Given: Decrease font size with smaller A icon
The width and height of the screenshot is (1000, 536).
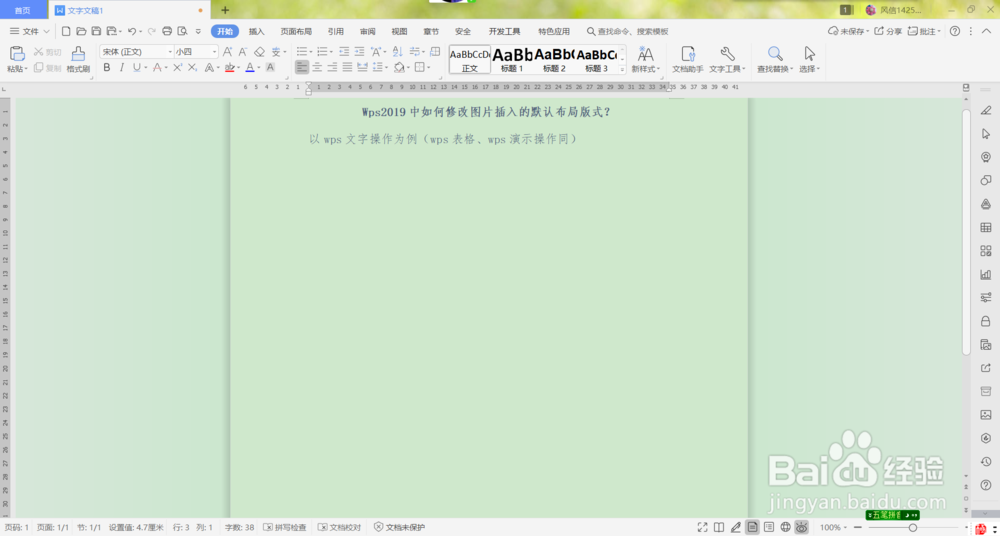Looking at the screenshot, I should pos(243,52).
